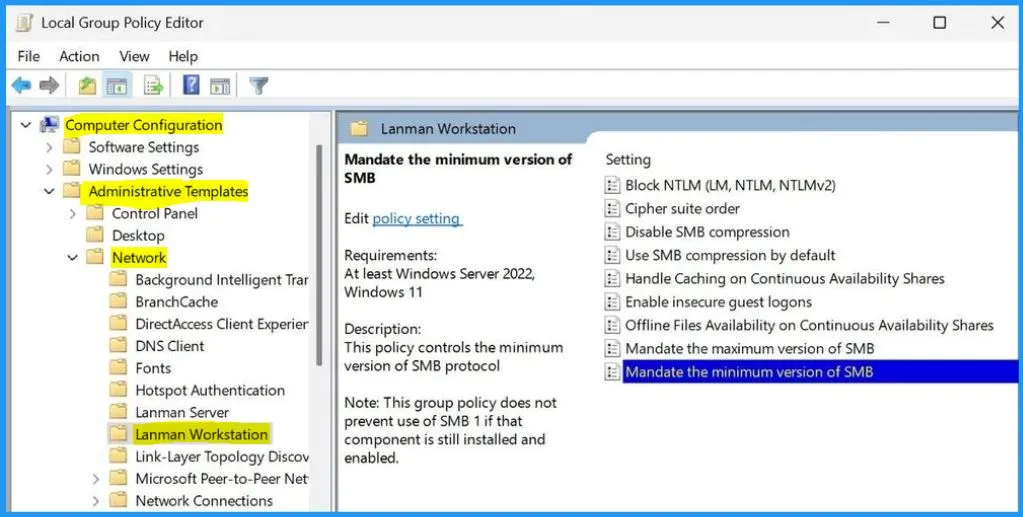The width and height of the screenshot is (1023, 517).
Task: Toggle the Show/Hide Action Pane icon
Action: (x=220, y=86)
